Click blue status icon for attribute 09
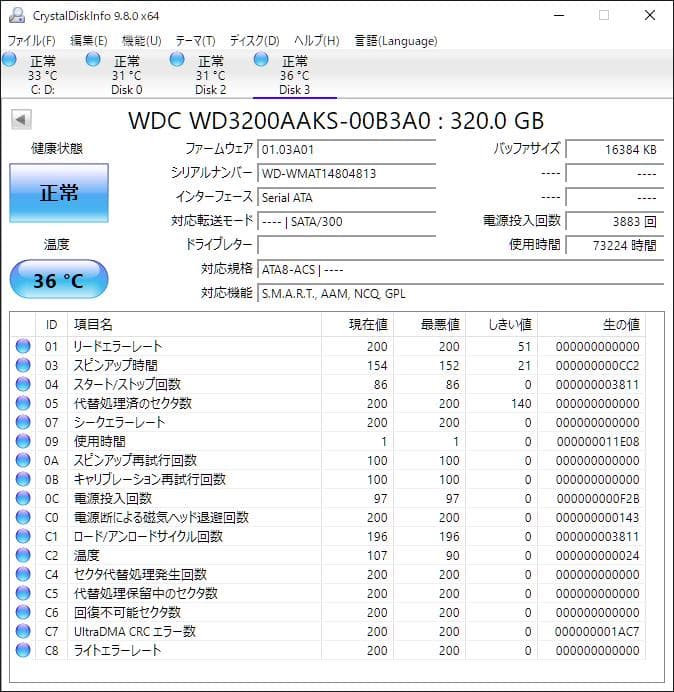674x692 pixels. pos(23,441)
